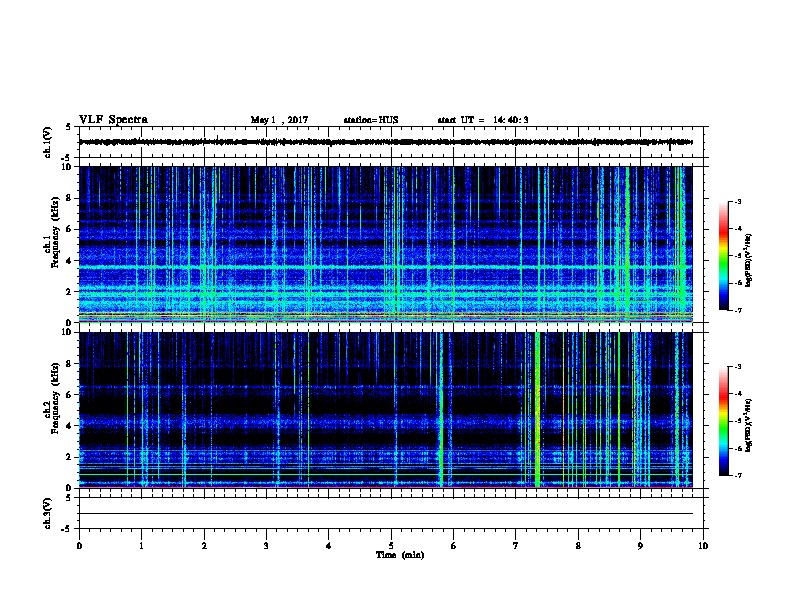Click the flat ch.3 voltage trace line

click(385, 514)
